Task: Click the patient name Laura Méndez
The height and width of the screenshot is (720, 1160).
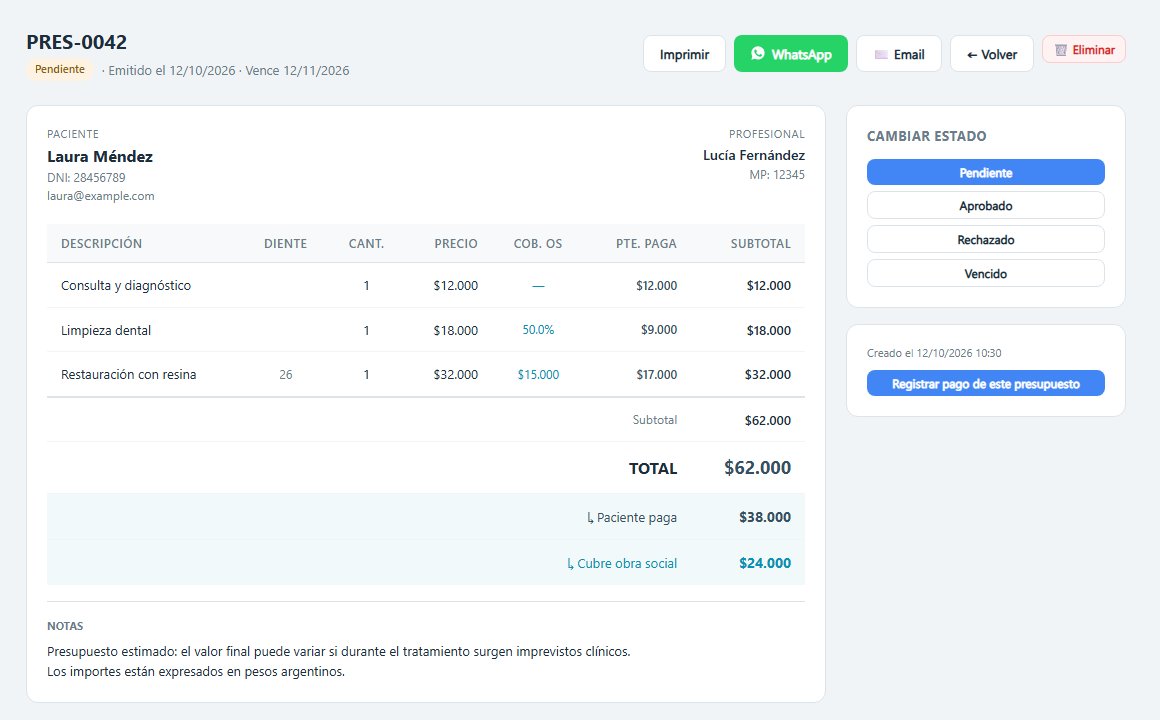Action: (100, 156)
